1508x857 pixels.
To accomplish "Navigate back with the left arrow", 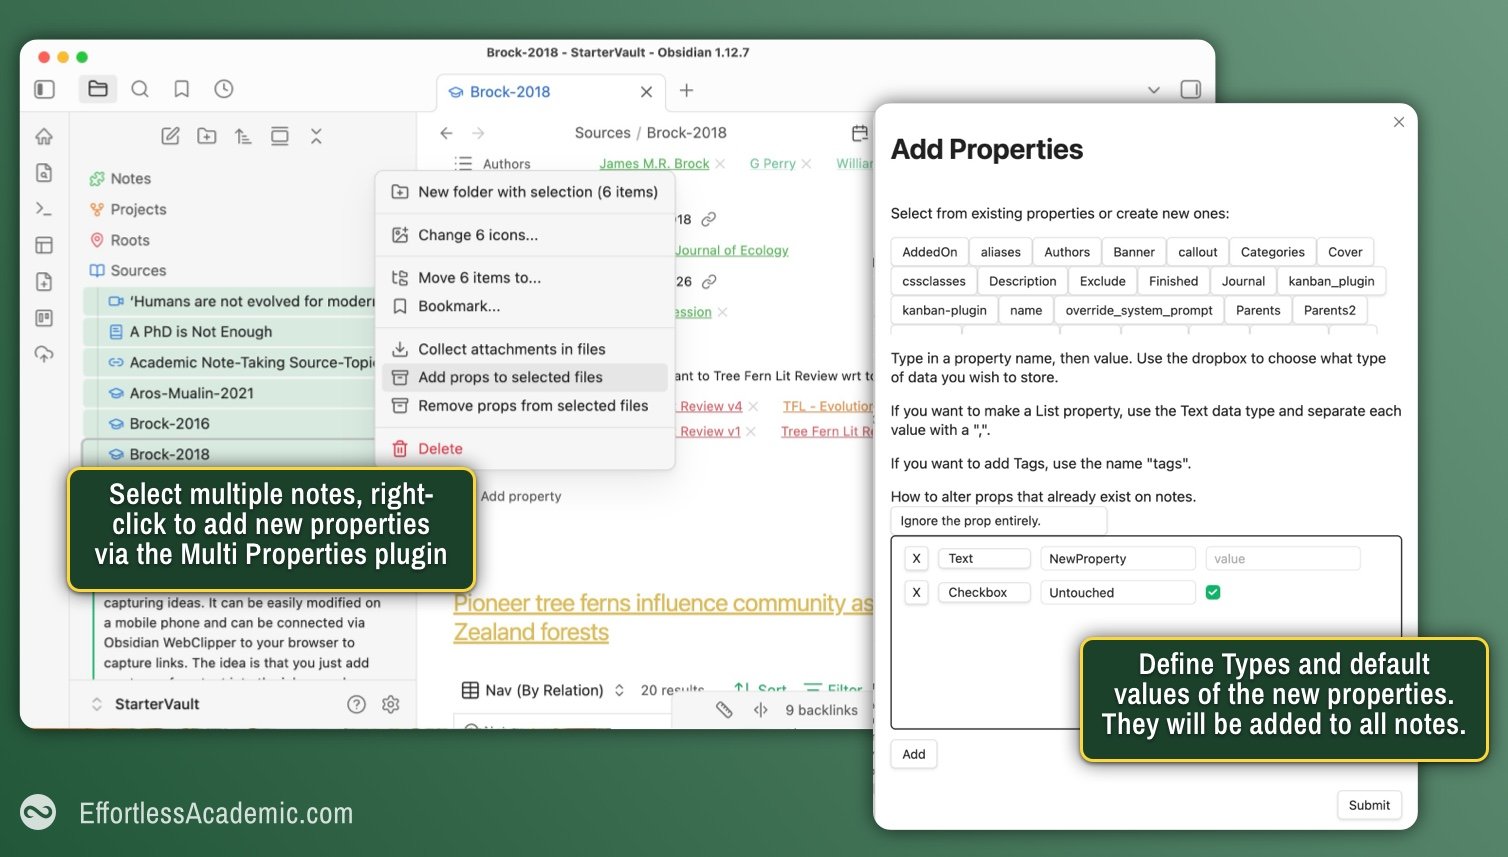I will 447,133.
